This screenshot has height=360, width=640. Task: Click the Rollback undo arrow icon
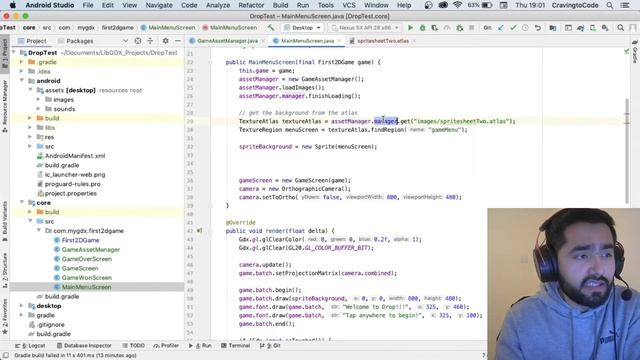[538, 28]
